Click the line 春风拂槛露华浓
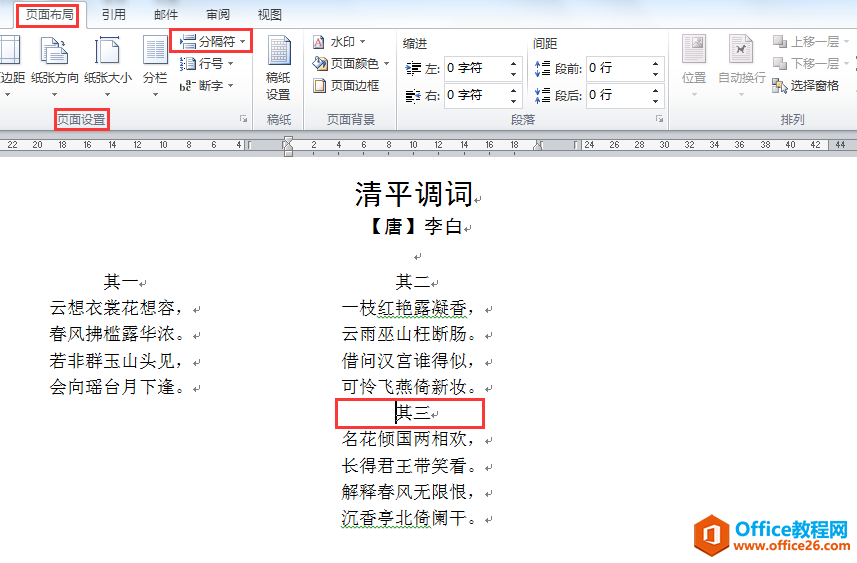Screen dimensions: 857x563 (x=116, y=334)
